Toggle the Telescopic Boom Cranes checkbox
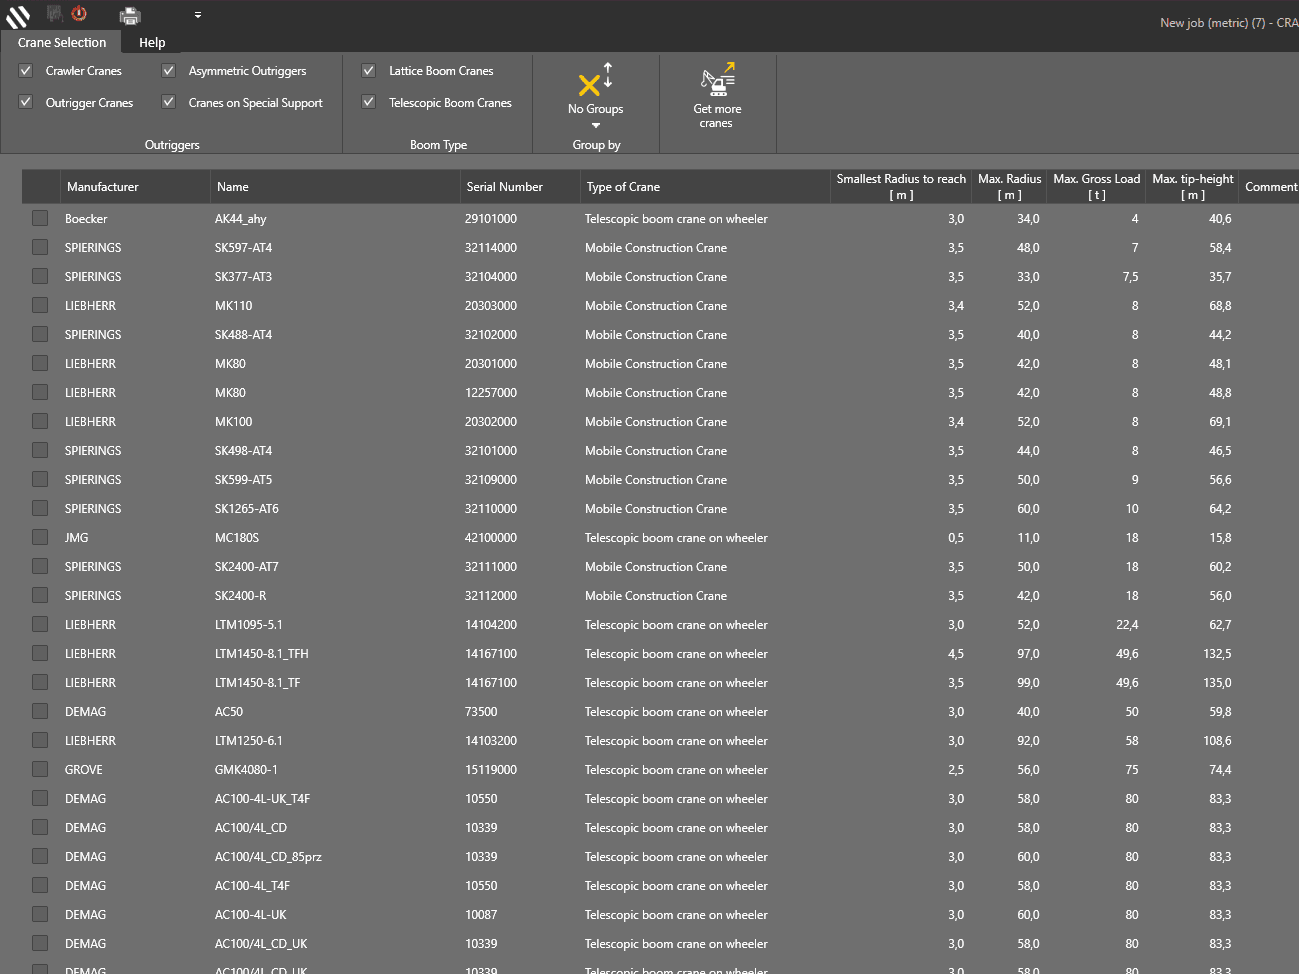Viewport: 1299px width, 974px height. (x=369, y=102)
